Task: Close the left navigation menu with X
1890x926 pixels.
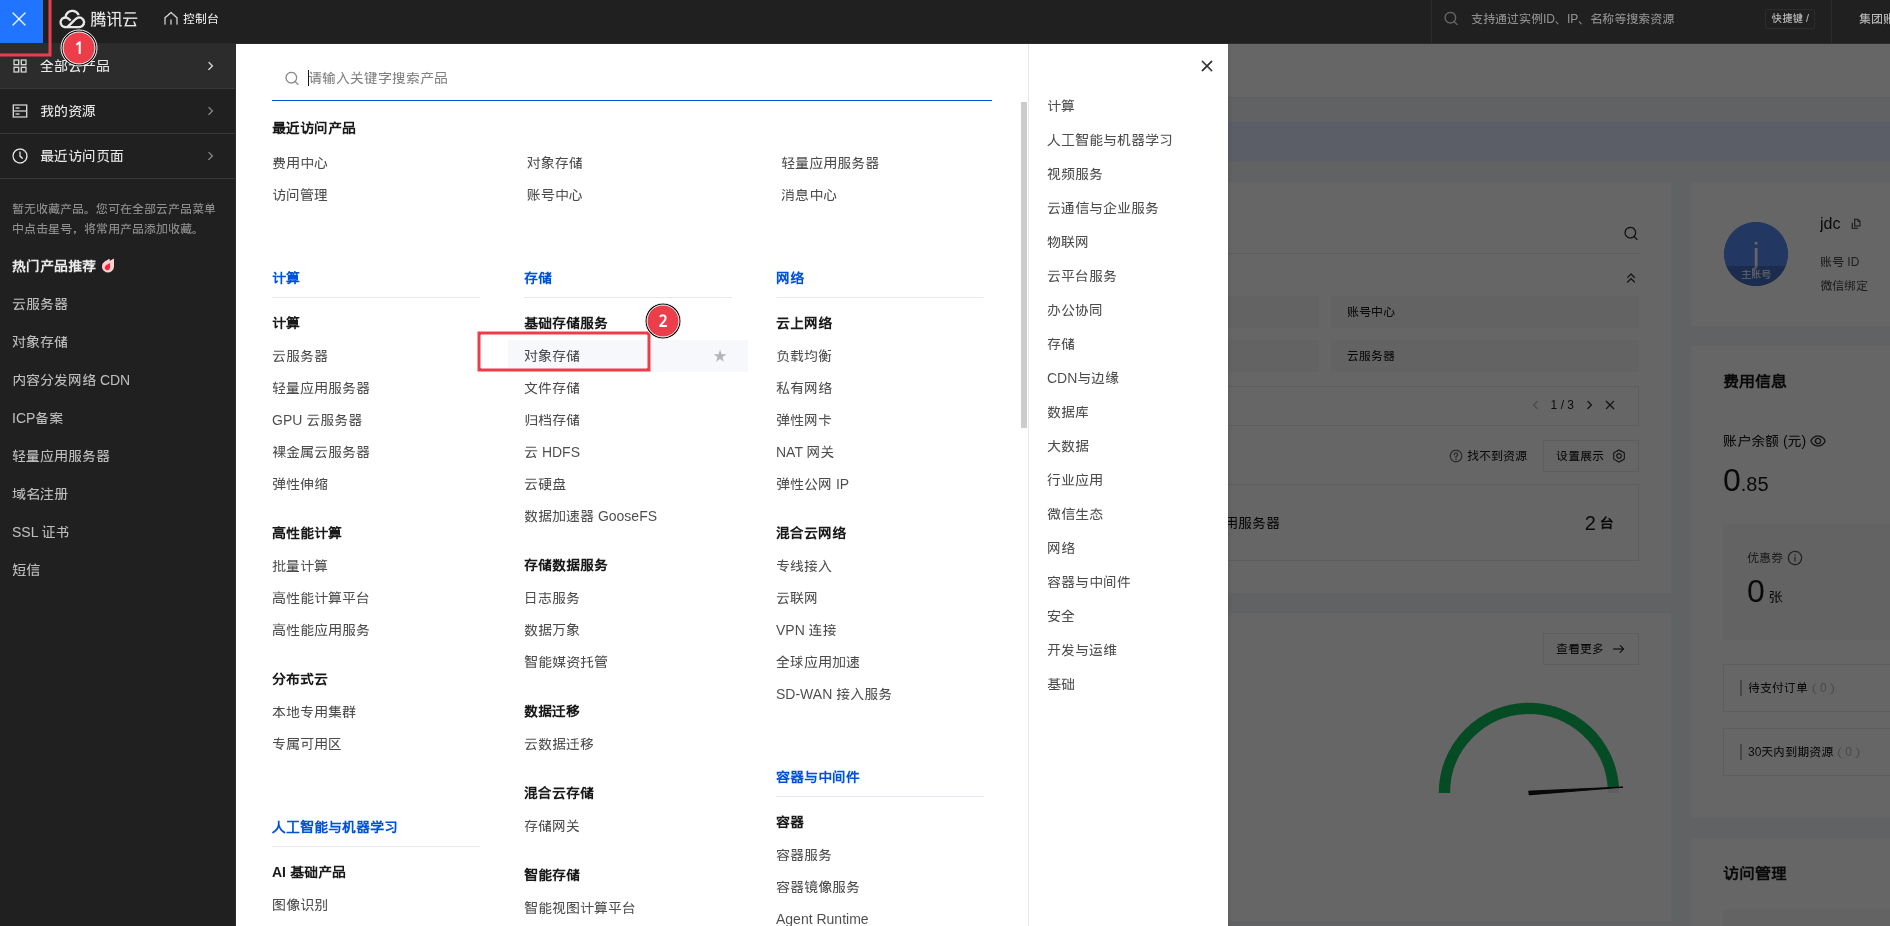Action: (19, 19)
